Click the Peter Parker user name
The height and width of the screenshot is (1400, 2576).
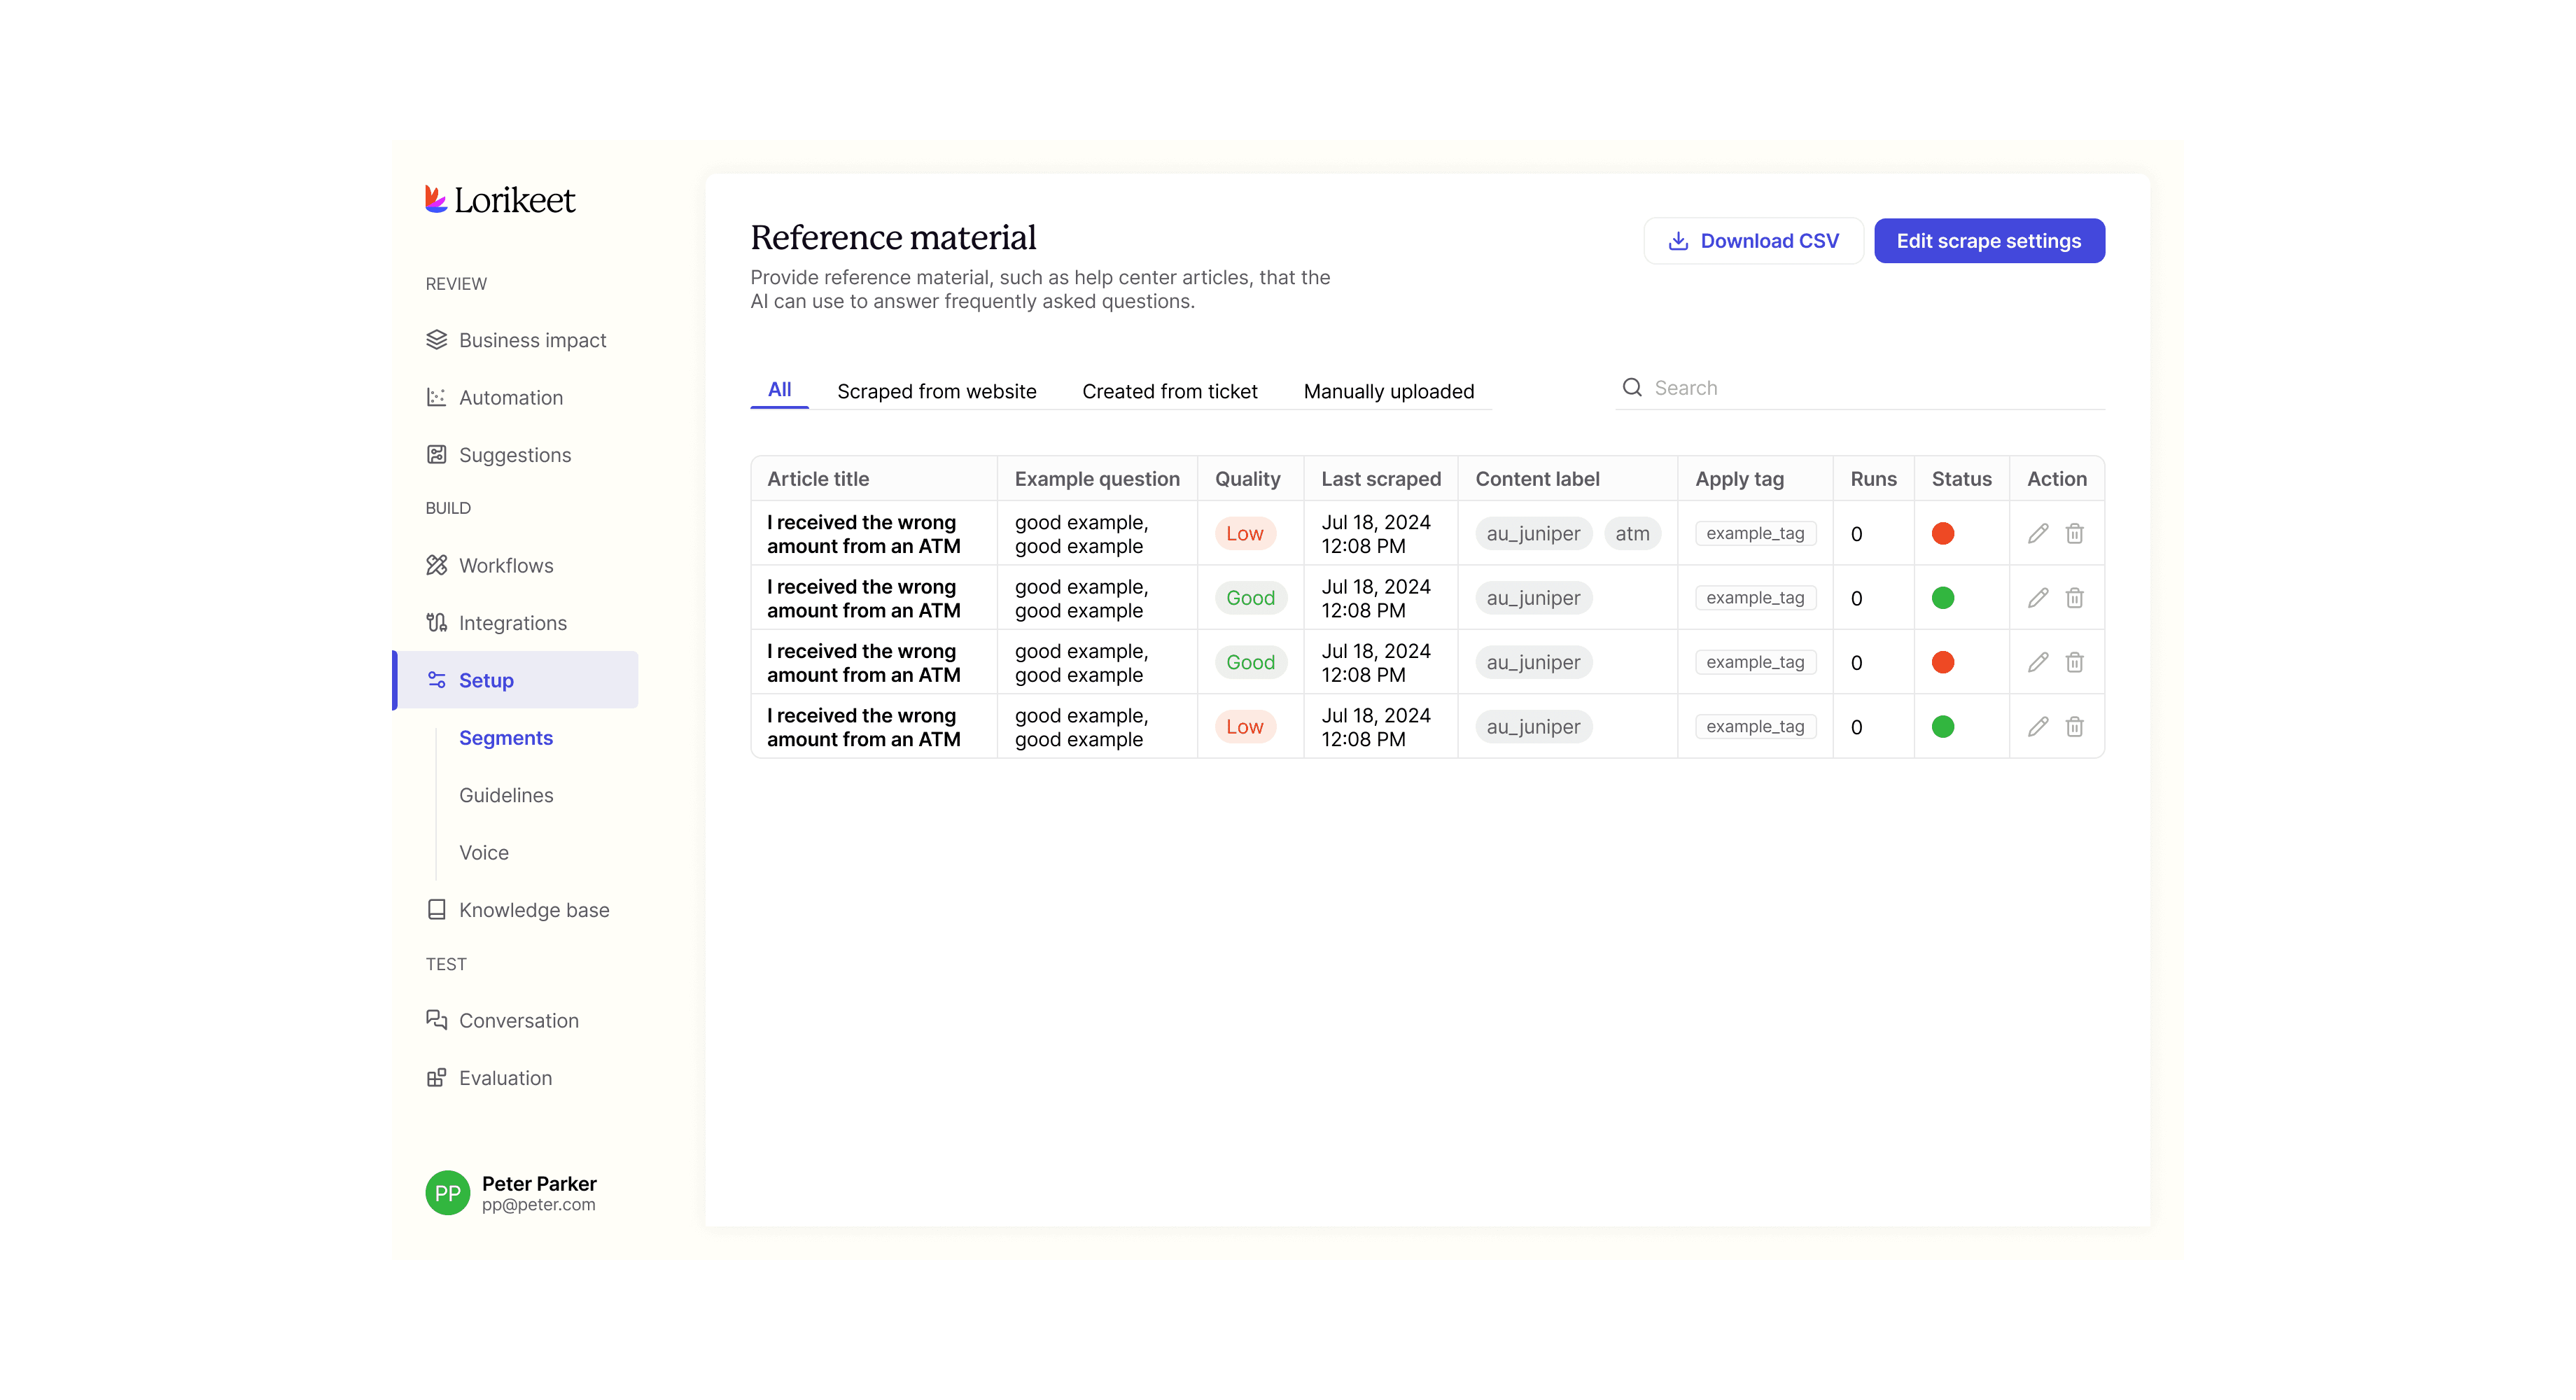point(539,1183)
